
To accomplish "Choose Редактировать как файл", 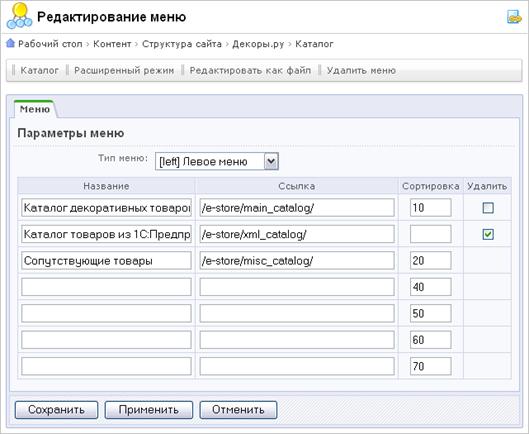I will click(x=250, y=71).
